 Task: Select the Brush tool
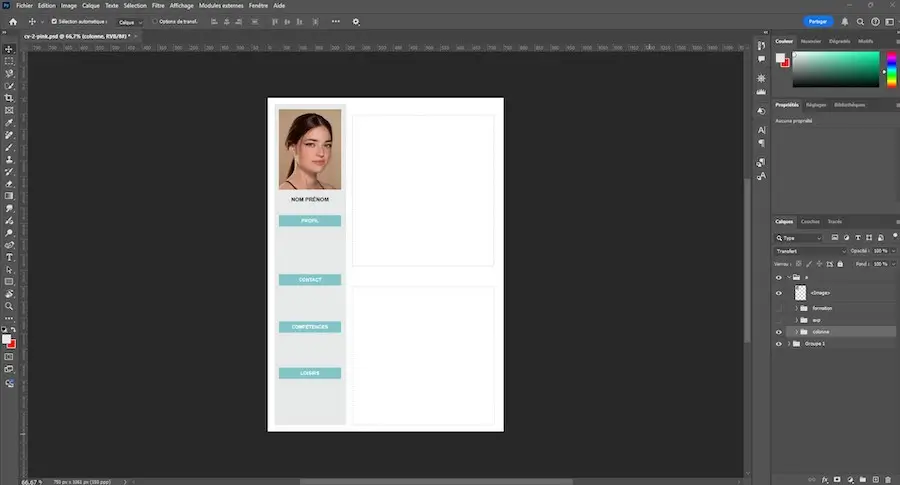9,148
